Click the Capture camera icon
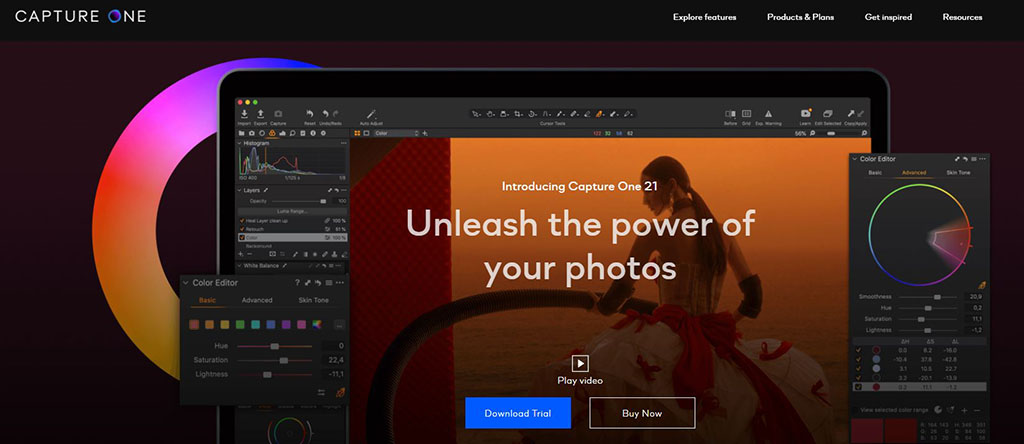 coord(278,114)
